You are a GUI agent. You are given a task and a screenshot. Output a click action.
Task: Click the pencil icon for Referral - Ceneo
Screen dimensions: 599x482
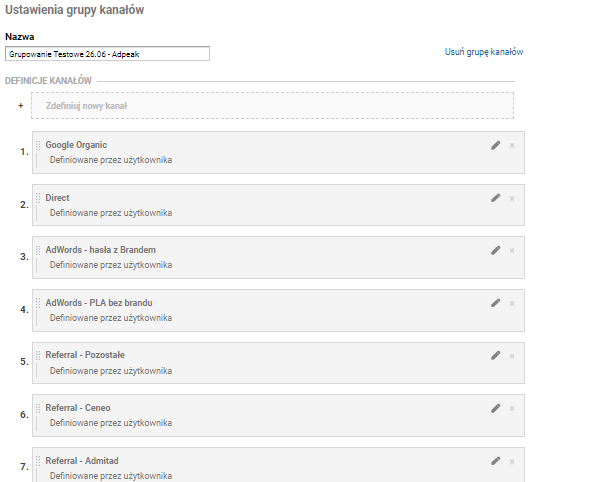click(x=495, y=408)
